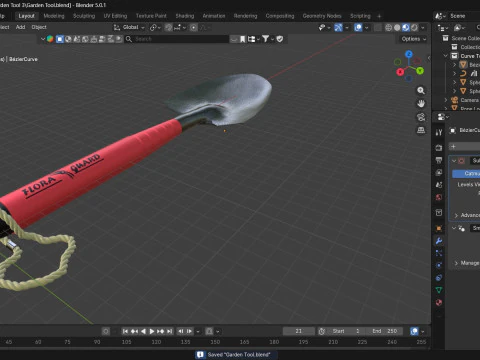The width and height of the screenshot is (480, 360).
Task: Switch to the Shading workspace tab
Action: click(x=185, y=16)
